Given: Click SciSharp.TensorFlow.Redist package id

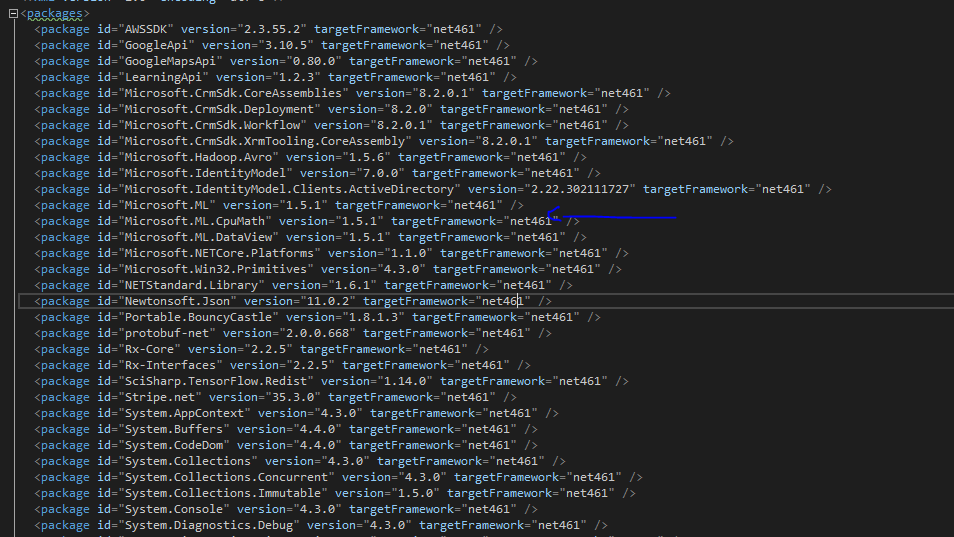Looking at the screenshot, I should [216, 381].
